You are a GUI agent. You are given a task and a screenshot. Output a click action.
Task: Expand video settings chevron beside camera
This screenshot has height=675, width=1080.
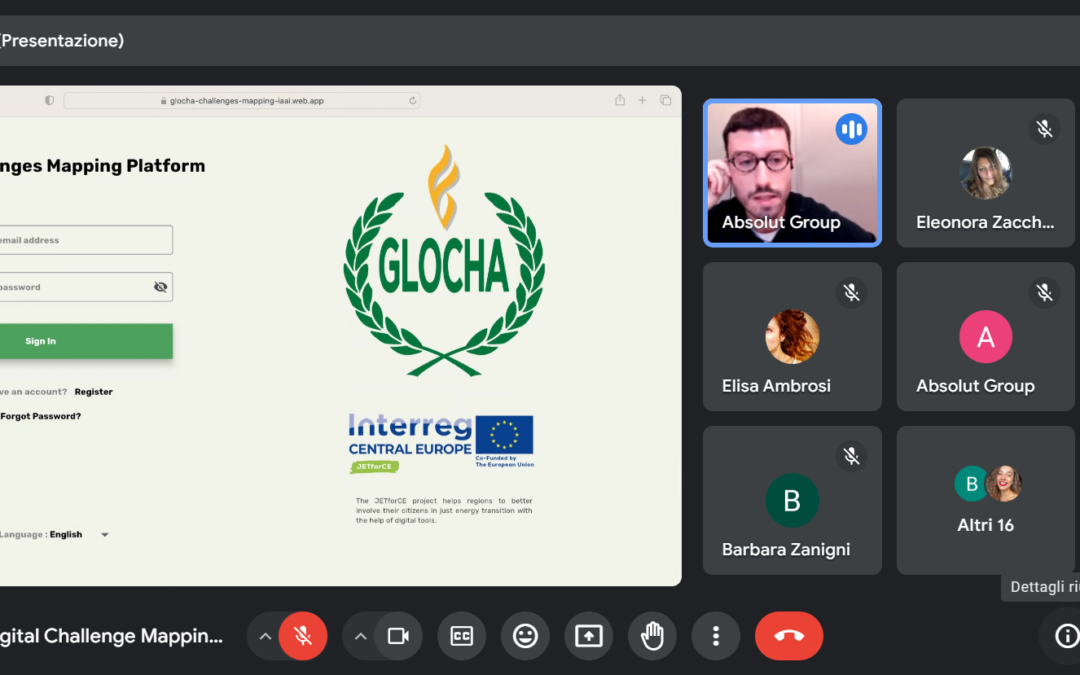[360, 636]
